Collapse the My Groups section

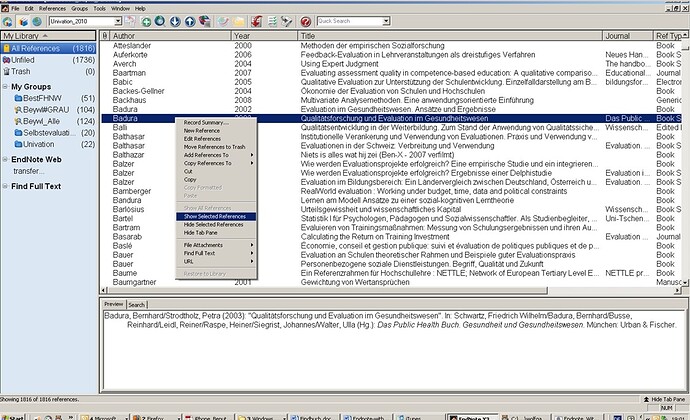tap(5, 87)
